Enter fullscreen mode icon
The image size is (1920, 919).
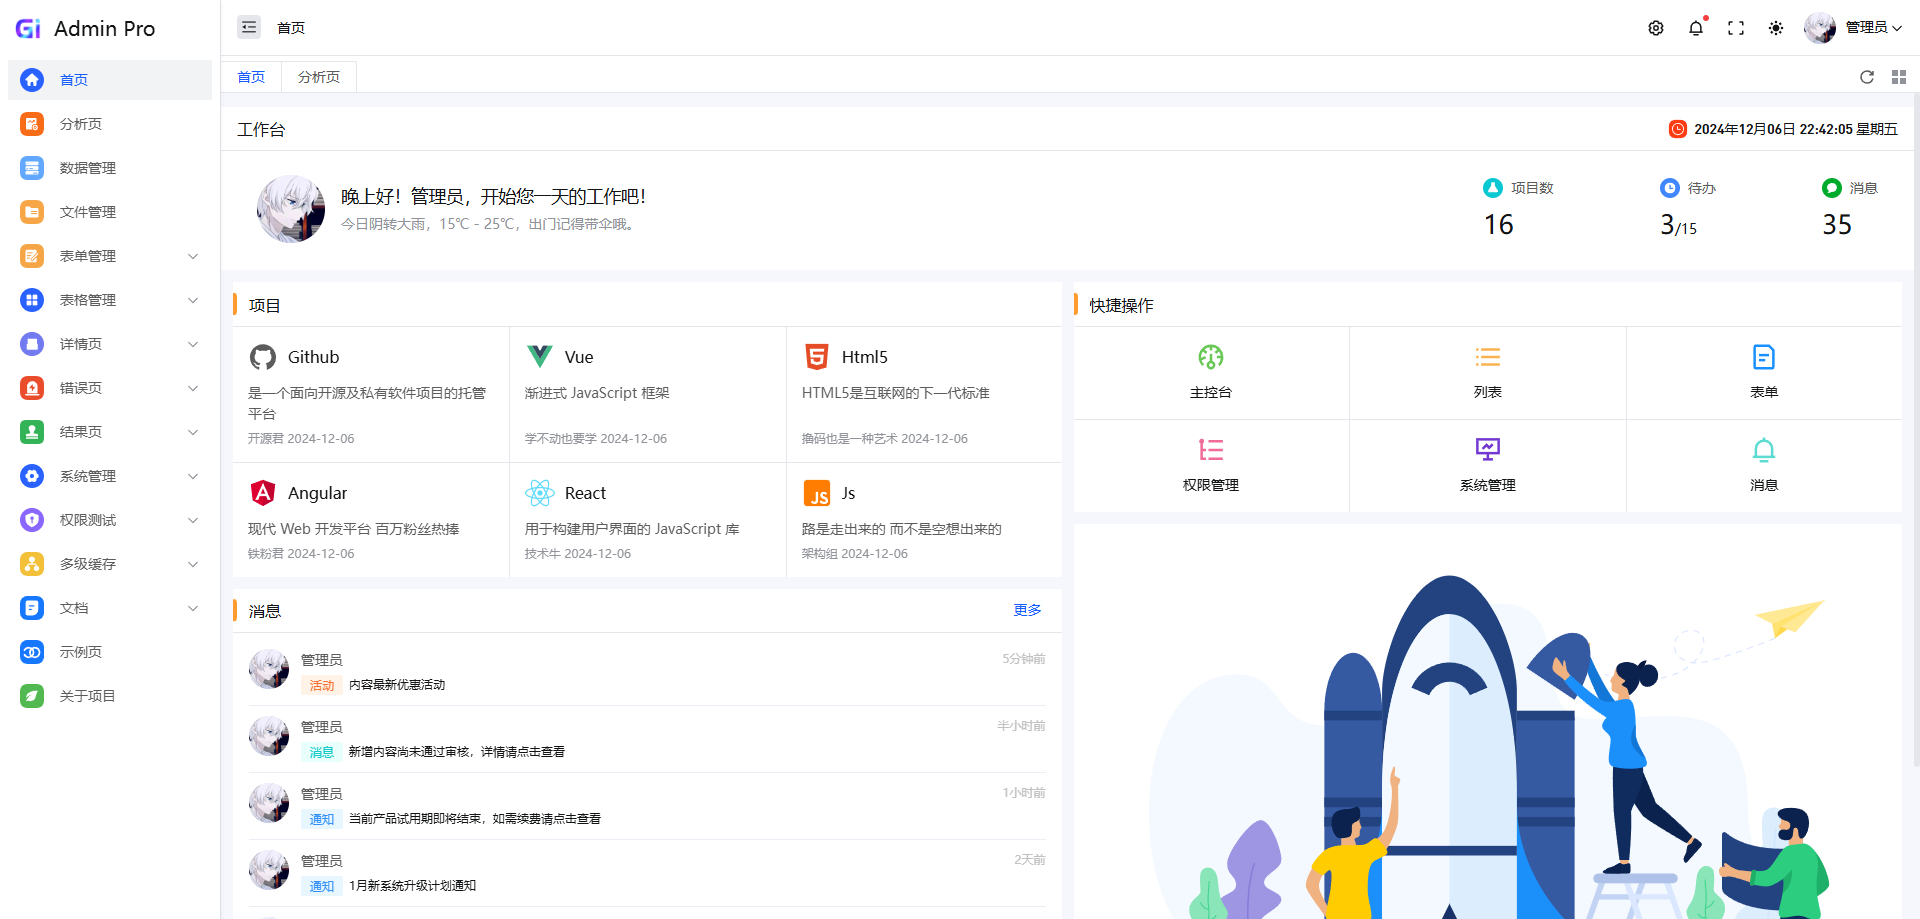1736,28
